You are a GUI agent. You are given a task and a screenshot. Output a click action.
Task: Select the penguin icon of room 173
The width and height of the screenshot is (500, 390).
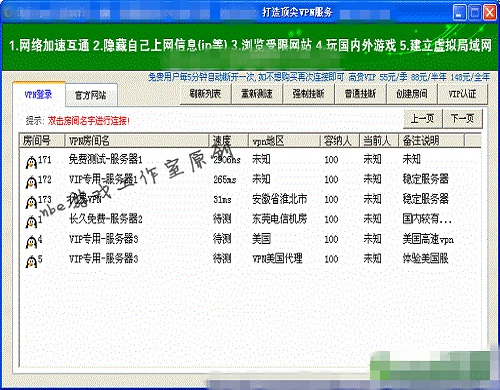point(31,202)
